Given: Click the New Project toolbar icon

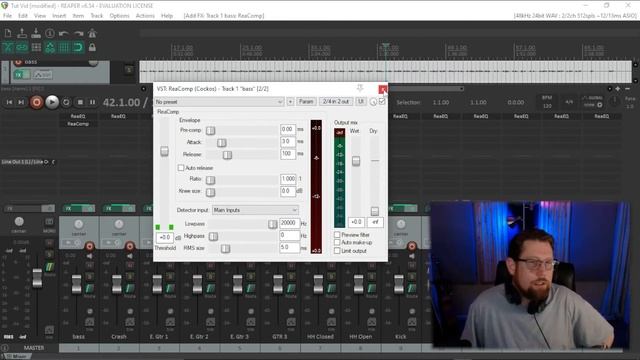Looking at the screenshot, I should point(8,33).
